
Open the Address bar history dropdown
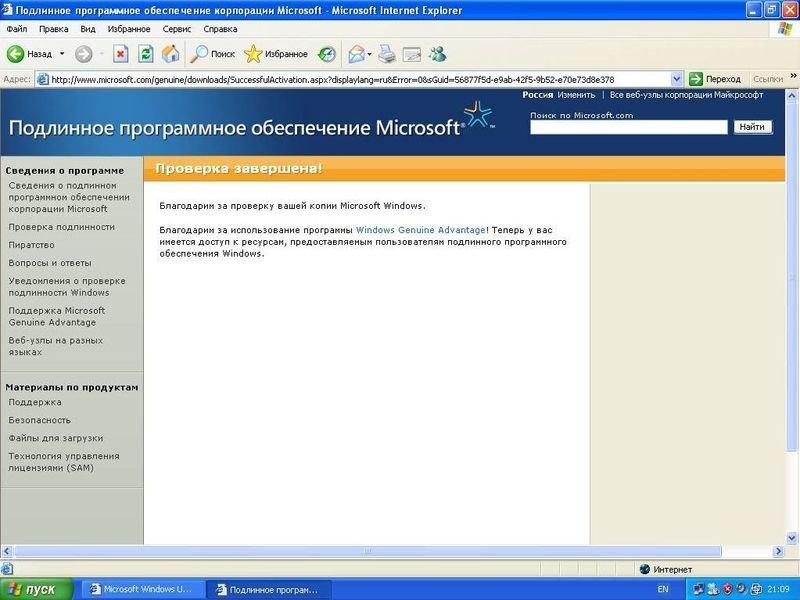pyautogui.click(x=677, y=77)
